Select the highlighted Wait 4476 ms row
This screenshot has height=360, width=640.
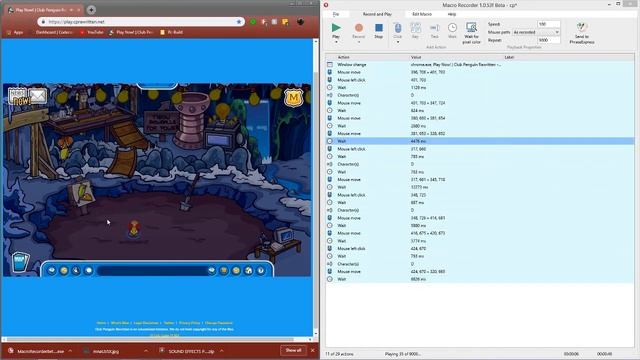click(480, 141)
